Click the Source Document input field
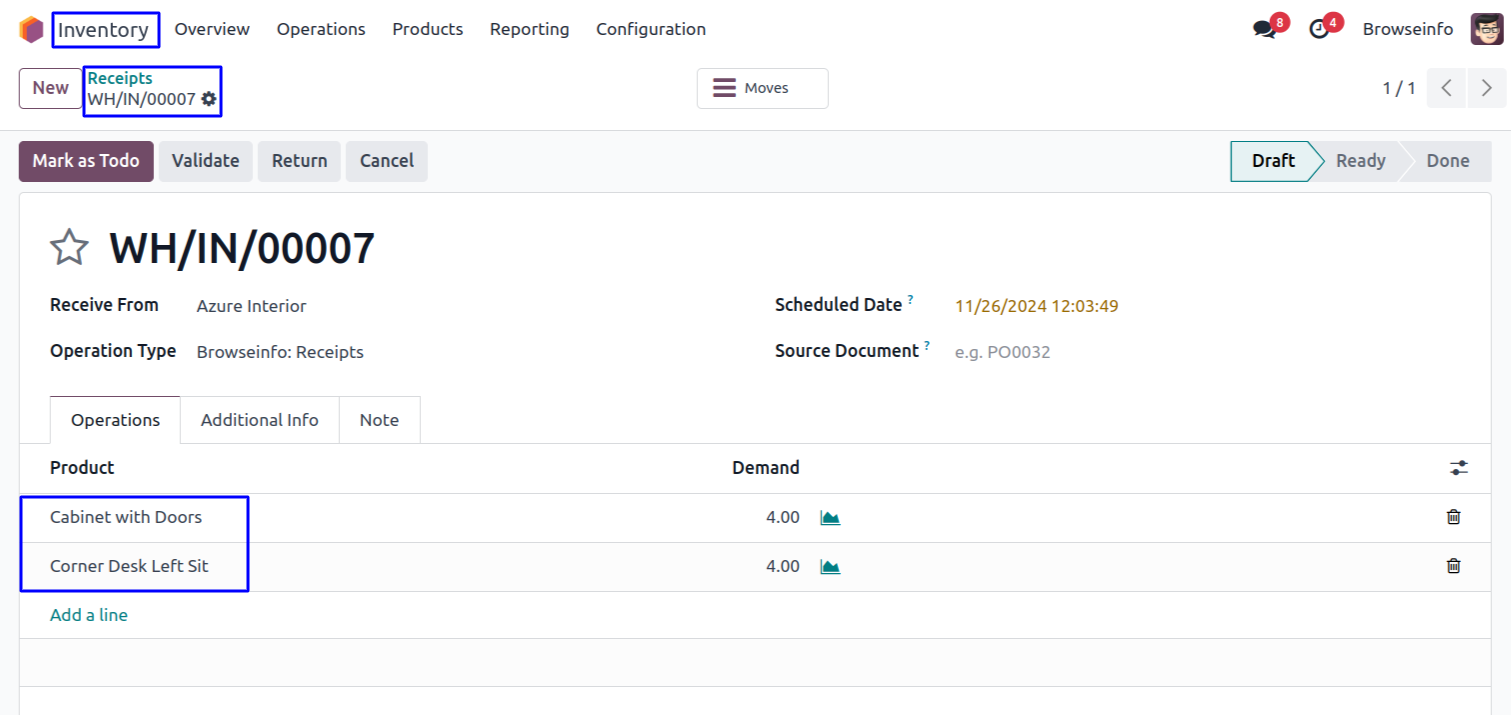This screenshot has width=1511, height=715. [1100, 352]
